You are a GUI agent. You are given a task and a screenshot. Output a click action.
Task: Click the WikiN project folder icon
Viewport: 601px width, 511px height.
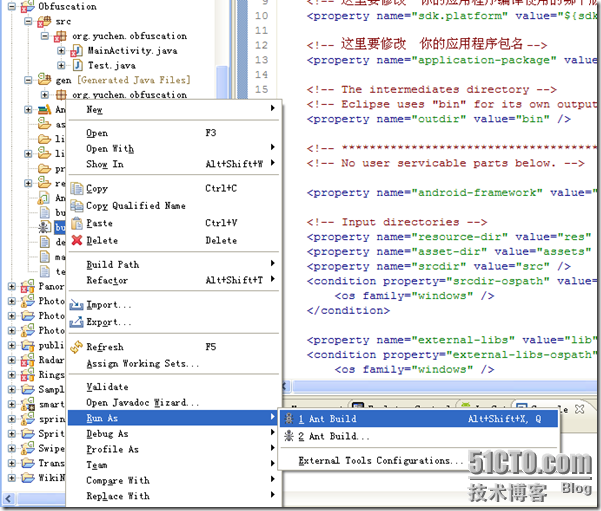point(27,478)
